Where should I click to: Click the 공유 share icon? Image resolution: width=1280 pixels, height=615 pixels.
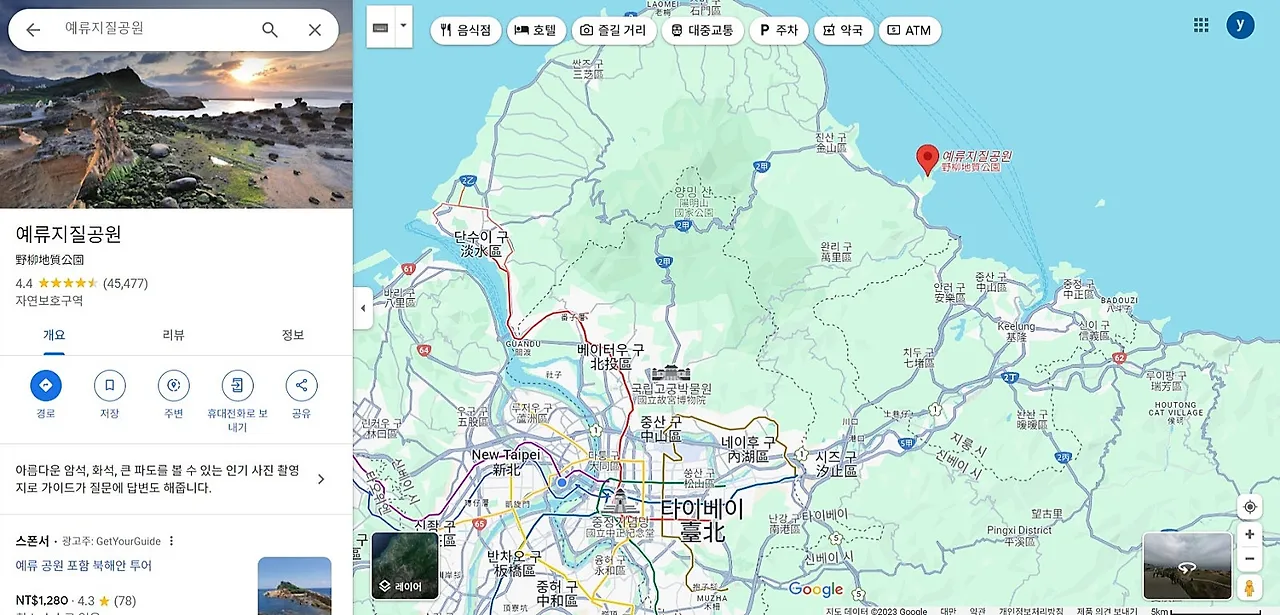pos(301,386)
